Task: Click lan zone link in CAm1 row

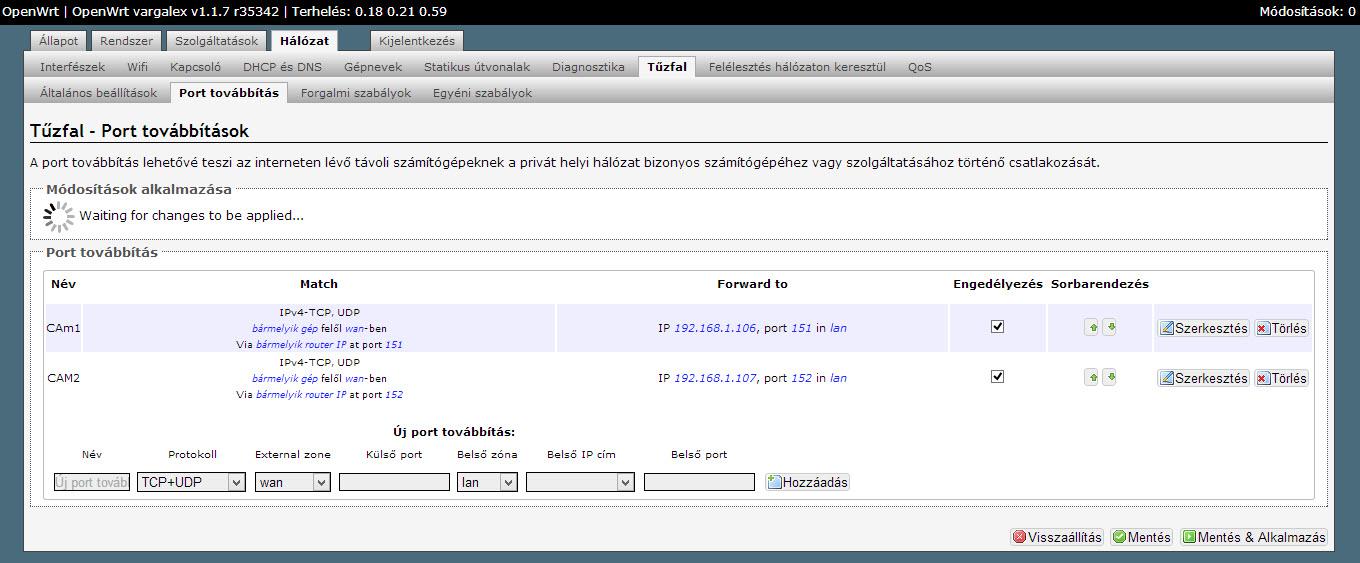Action: [x=838, y=328]
